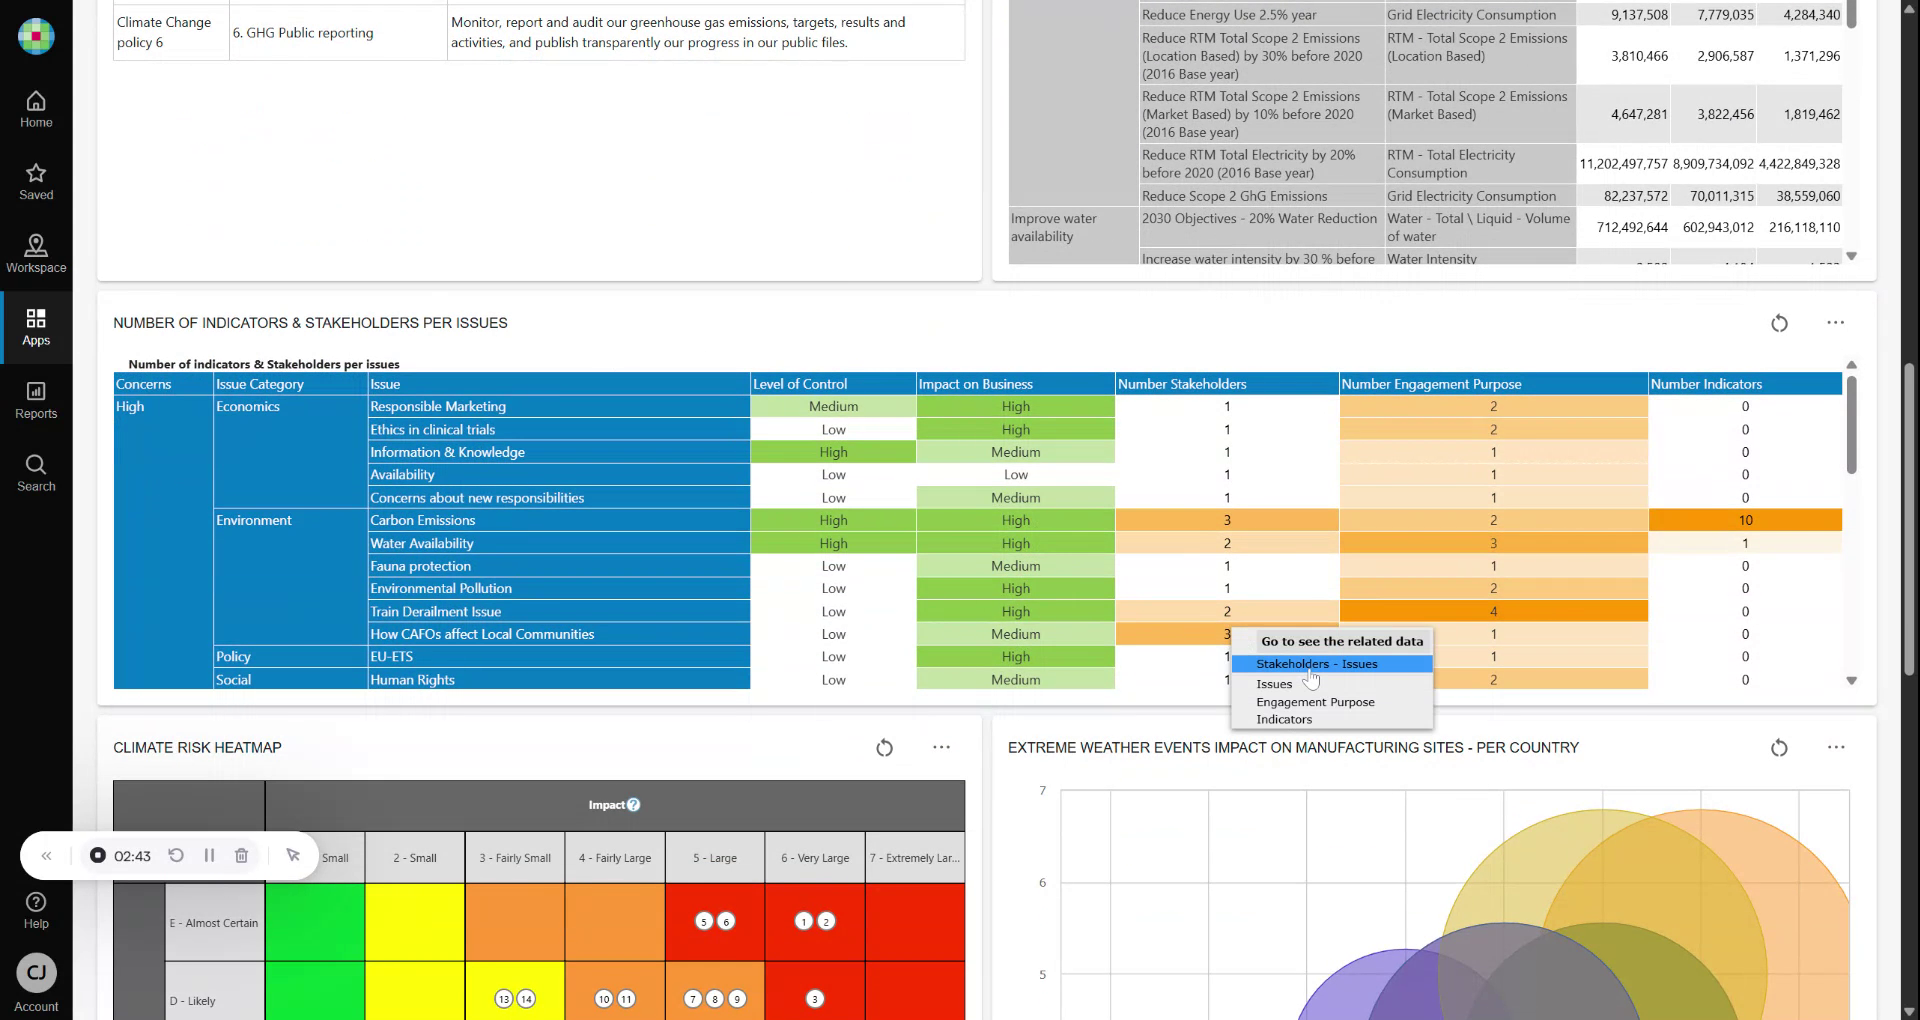Open the Help icon in sidebar

[x=36, y=910]
